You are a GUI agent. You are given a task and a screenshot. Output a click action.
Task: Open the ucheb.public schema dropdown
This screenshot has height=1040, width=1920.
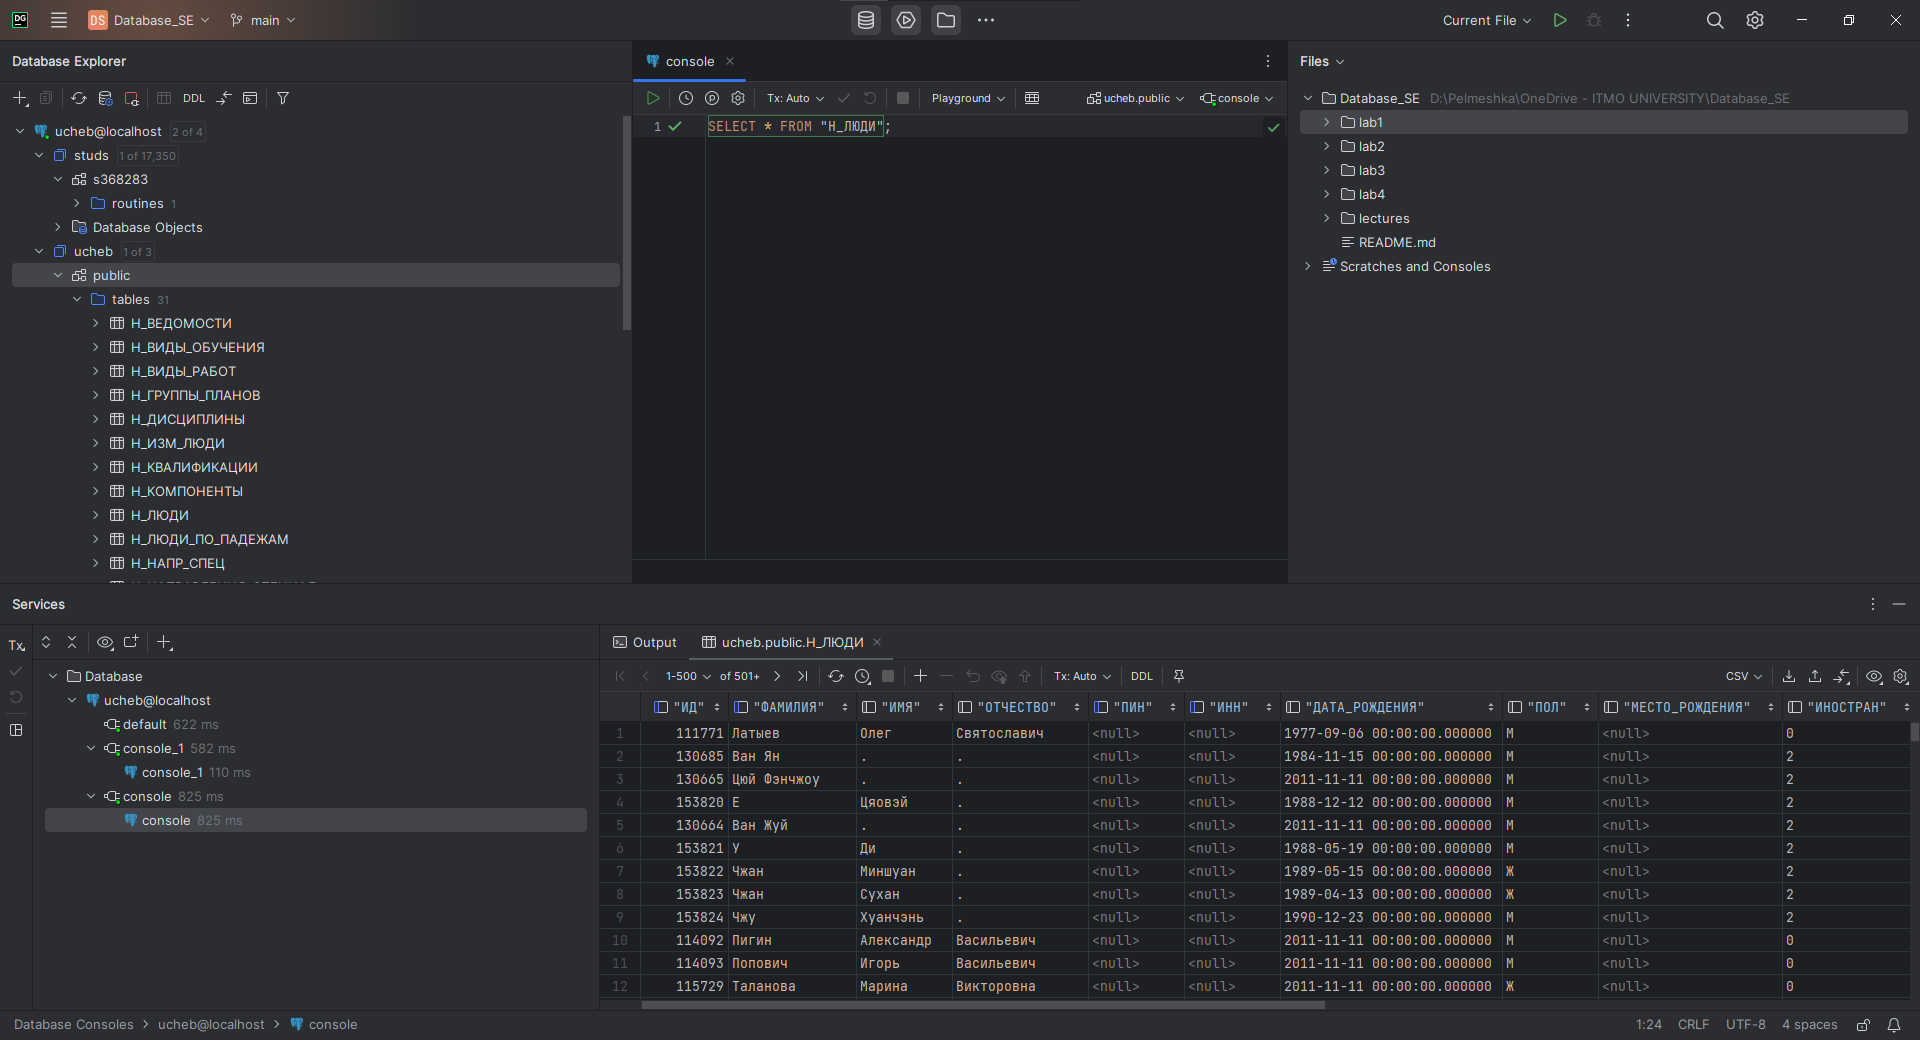pyautogui.click(x=1135, y=98)
